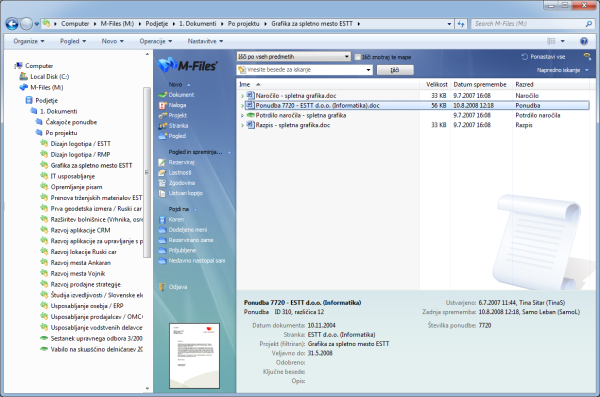The width and height of the screenshot is (600, 397).
Task: Expand Napredno iskanje advanced search
Action: [562, 70]
